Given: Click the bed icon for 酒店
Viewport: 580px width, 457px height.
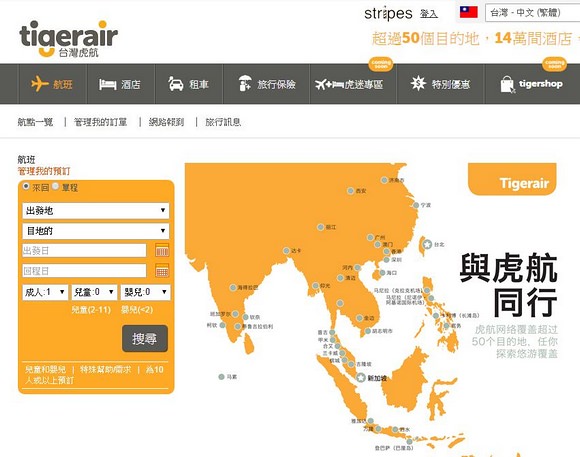Looking at the screenshot, I should tap(108, 84).
